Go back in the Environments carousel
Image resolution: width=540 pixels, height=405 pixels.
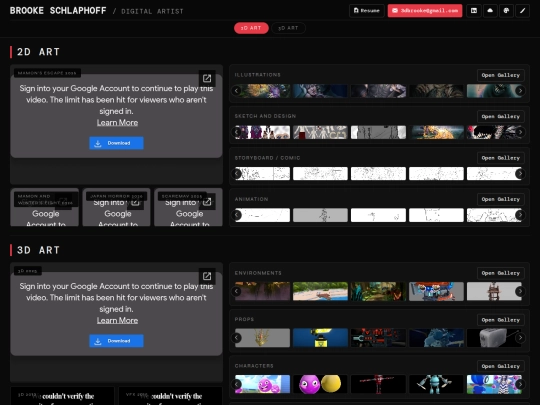click(236, 291)
